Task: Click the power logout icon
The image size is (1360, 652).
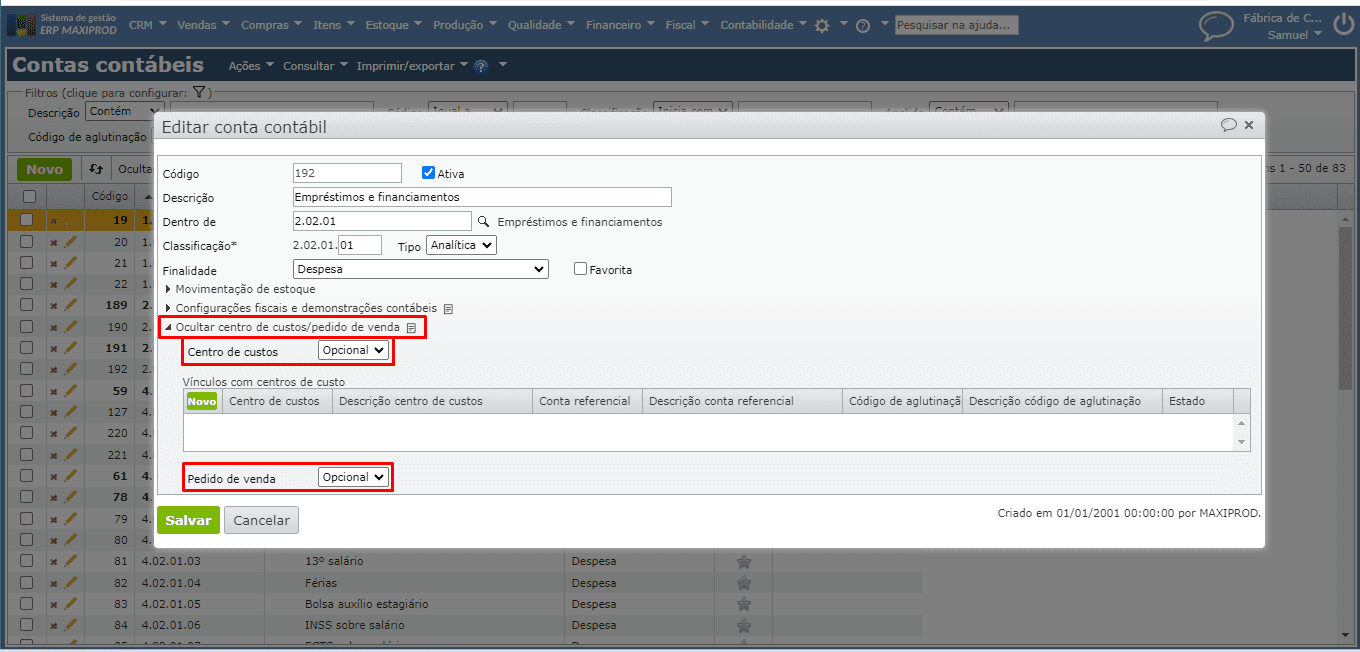Action: coord(1343,26)
